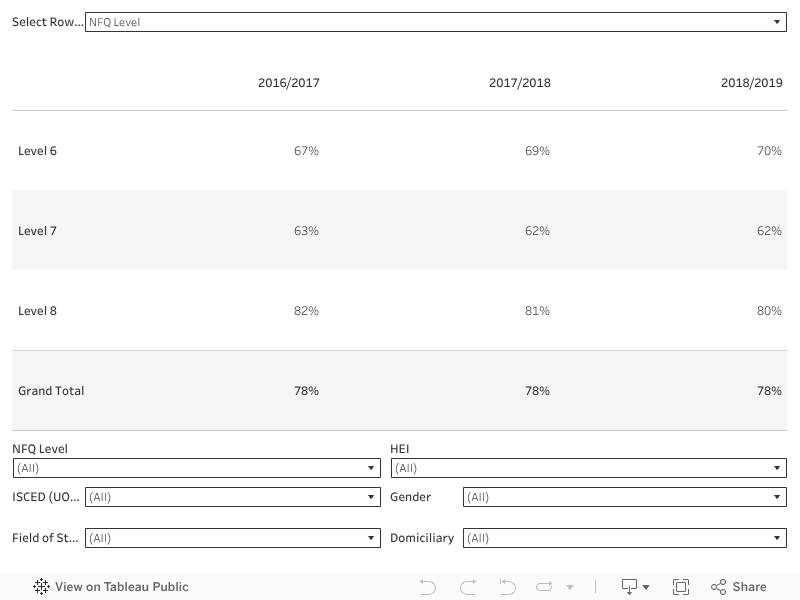Expand the Field of Study filter
This screenshot has height=600, width=800.
(x=232, y=538)
